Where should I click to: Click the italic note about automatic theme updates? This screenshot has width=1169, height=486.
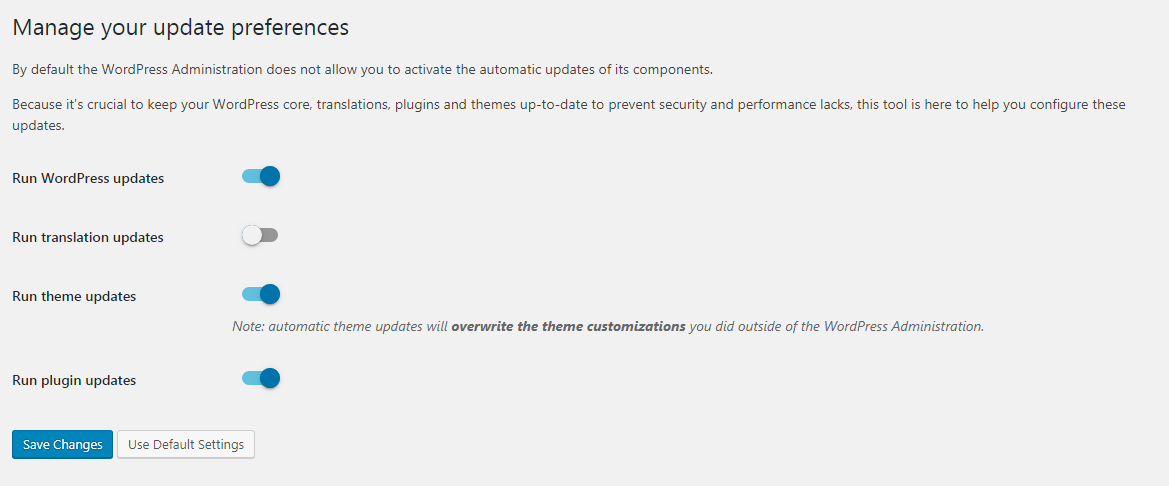point(608,326)
